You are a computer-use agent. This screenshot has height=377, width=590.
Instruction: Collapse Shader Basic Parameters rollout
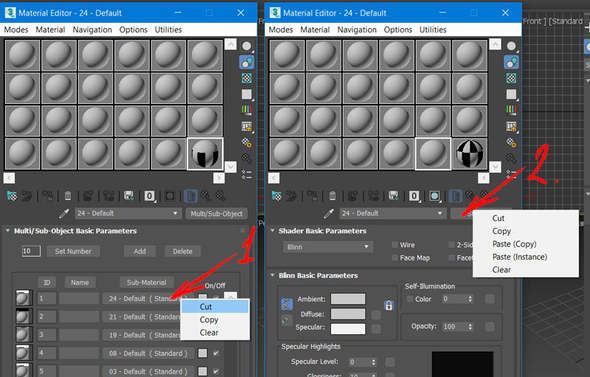pos(272,231)
